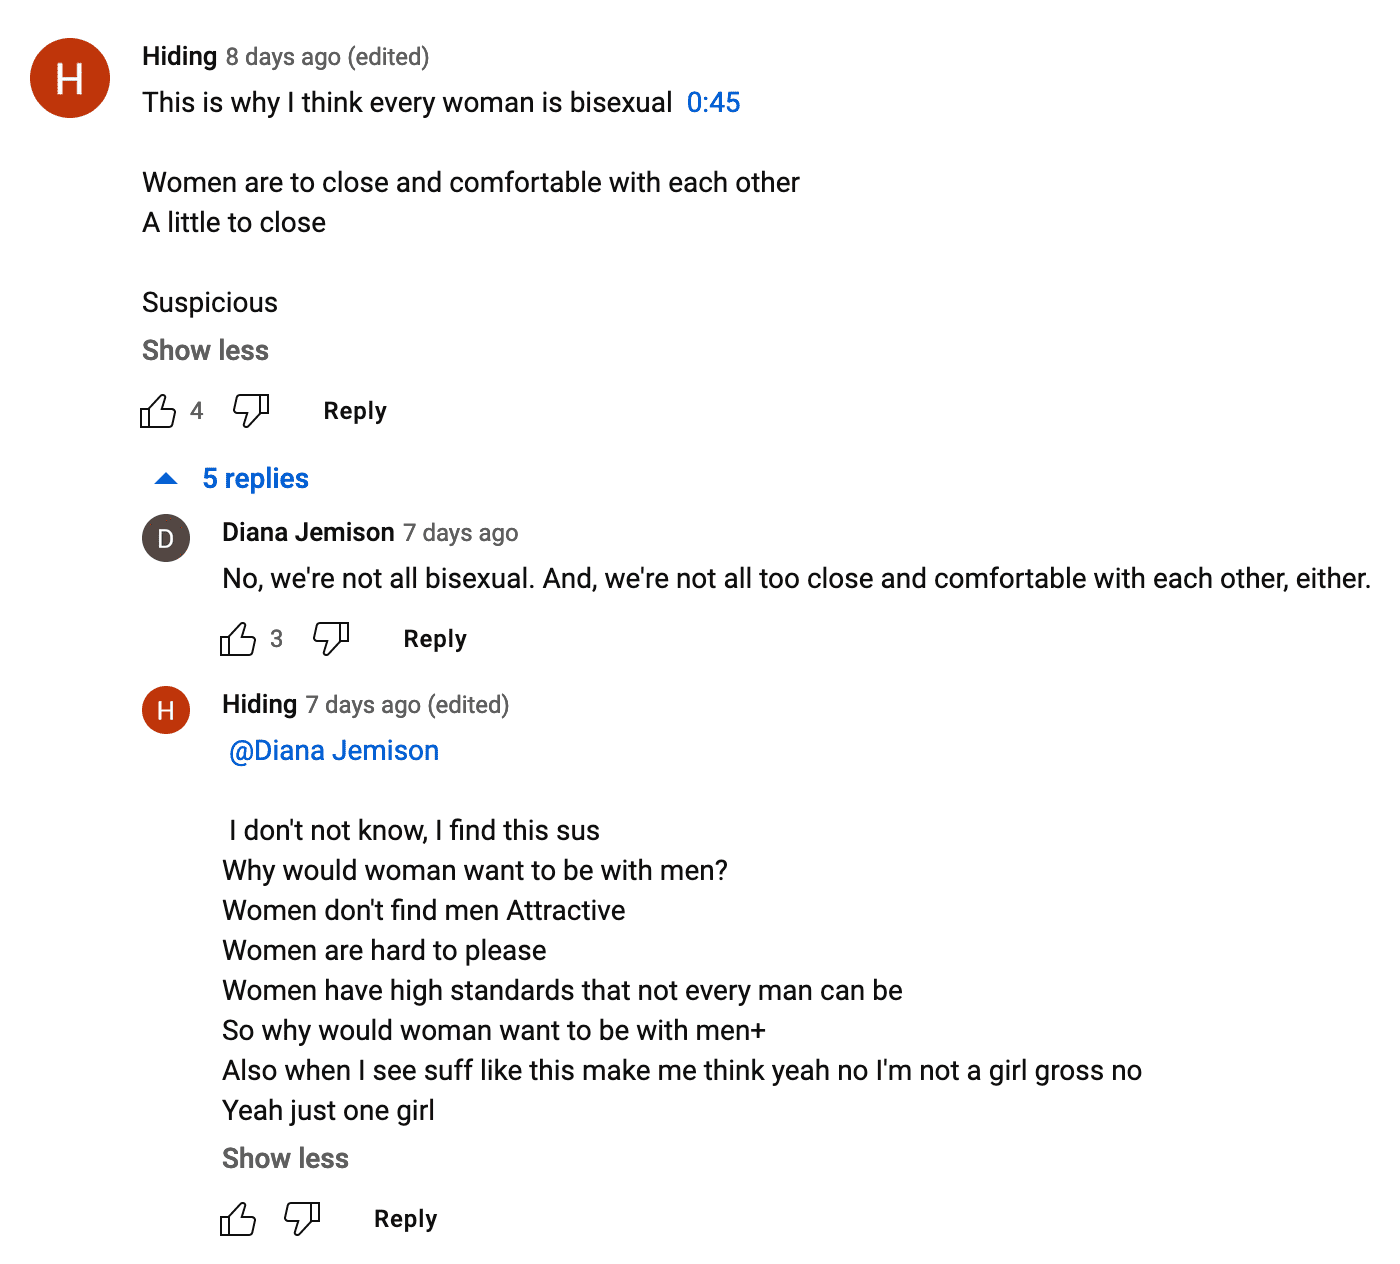
Task: Reply to Hiding's nested comment
Action: [x=405, y=1219]
